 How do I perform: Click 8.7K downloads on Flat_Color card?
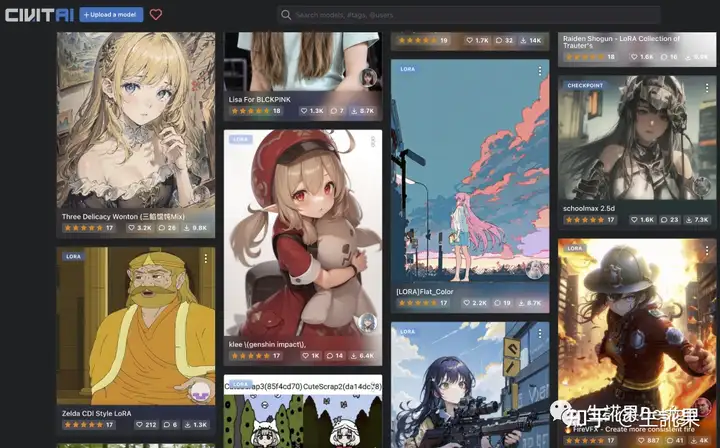click(530, 303)
